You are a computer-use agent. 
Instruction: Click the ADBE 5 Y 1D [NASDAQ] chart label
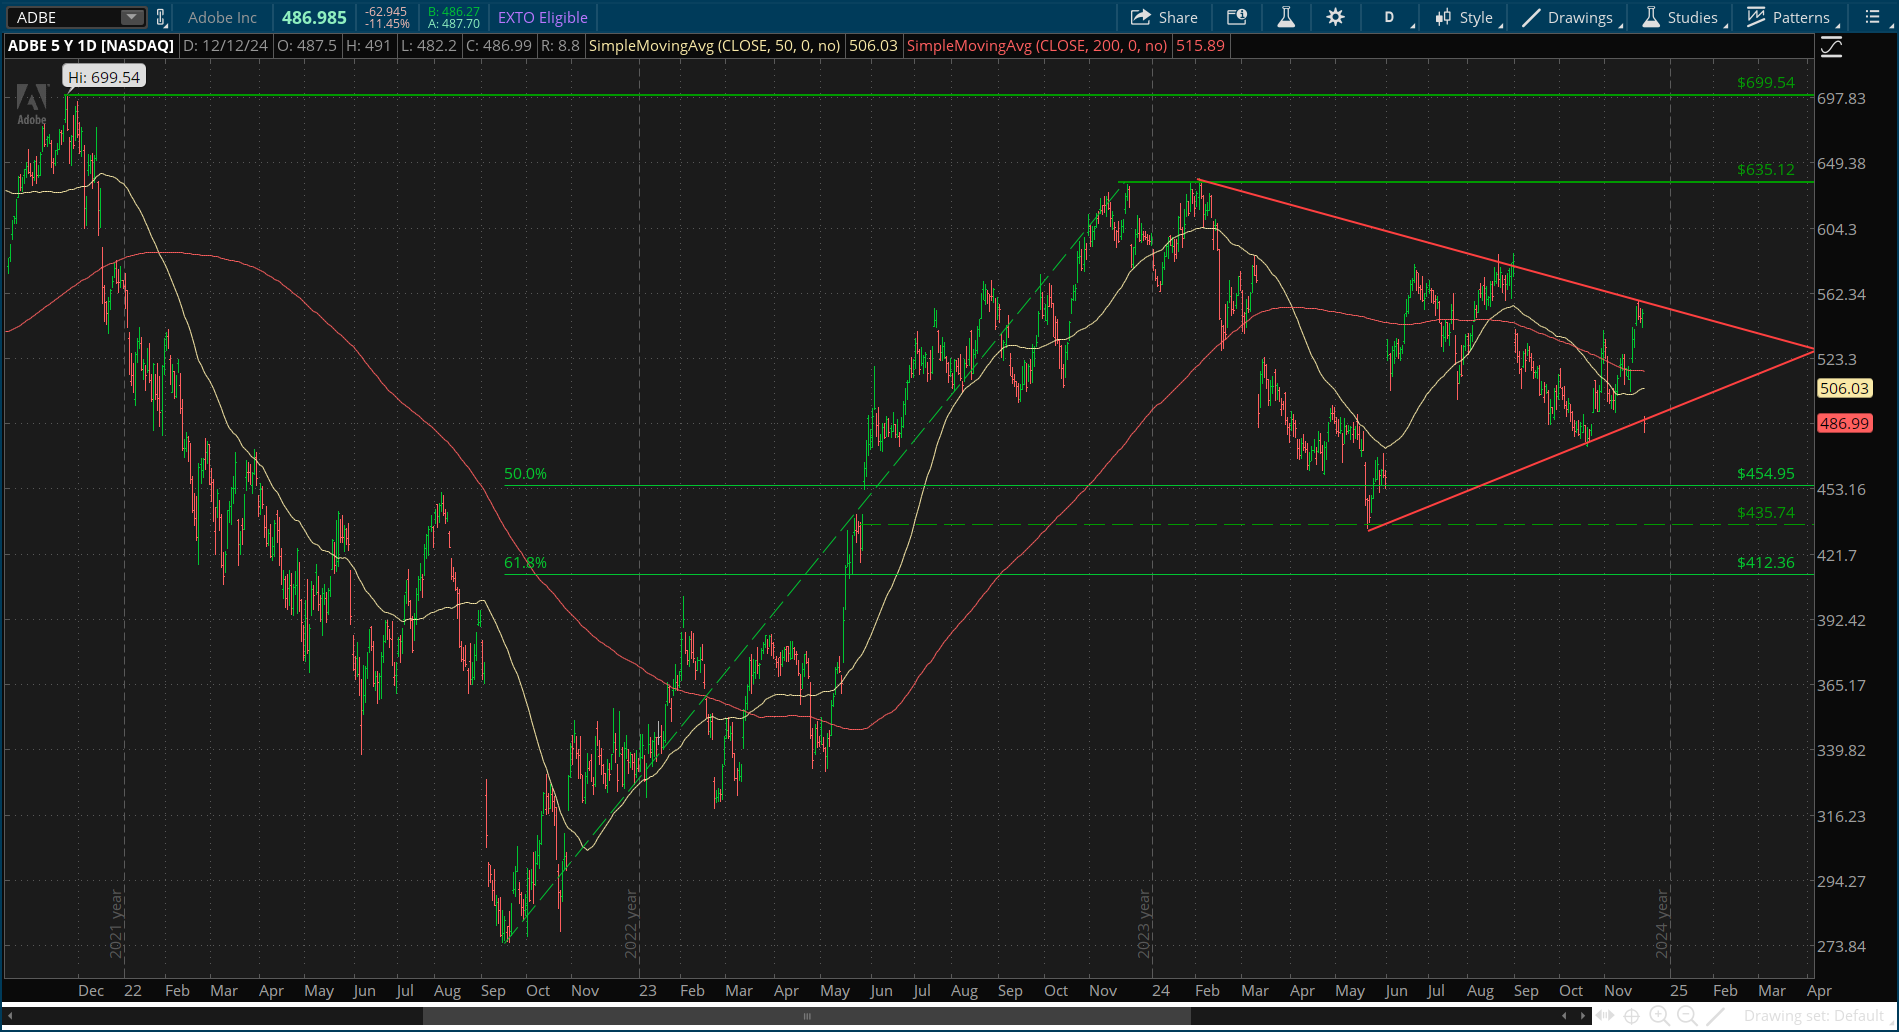90,45
